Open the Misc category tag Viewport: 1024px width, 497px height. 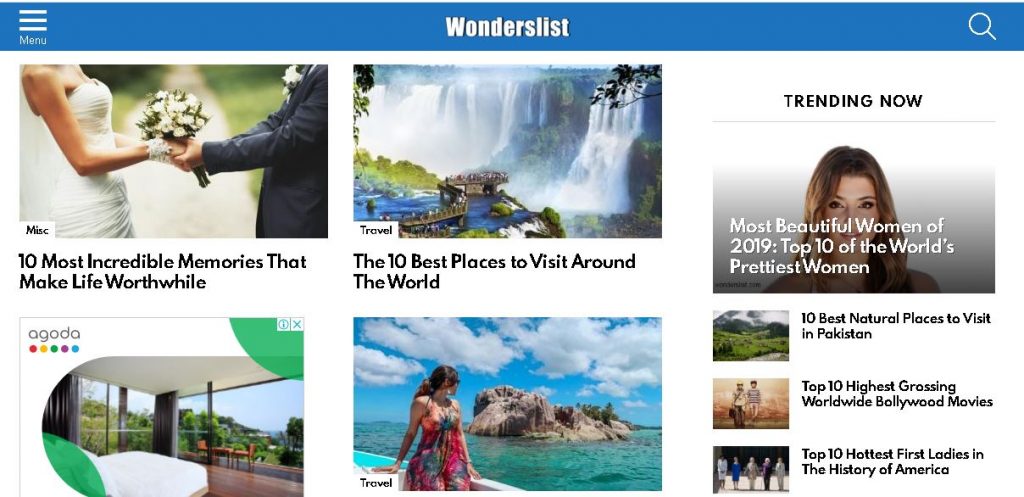[x=37, y=230]
